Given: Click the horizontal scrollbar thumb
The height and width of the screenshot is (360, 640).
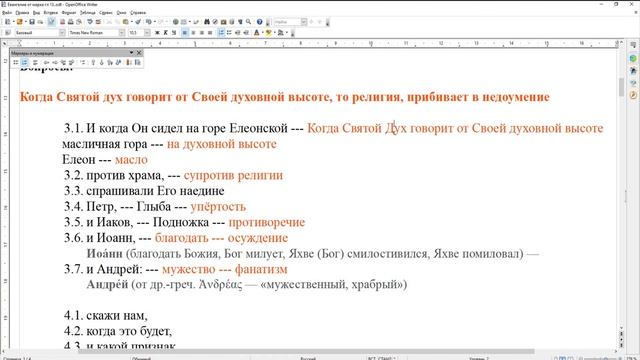Looking at the screenshot, I should pos(306,351).
